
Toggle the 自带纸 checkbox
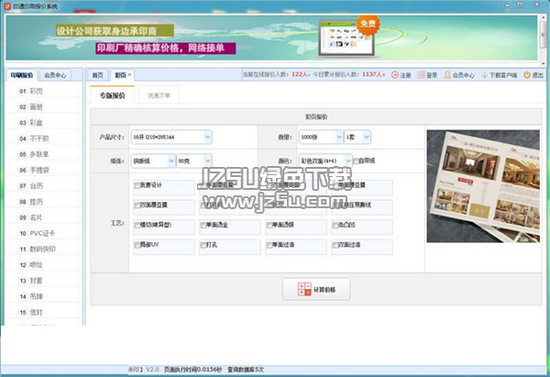[356, 161]
